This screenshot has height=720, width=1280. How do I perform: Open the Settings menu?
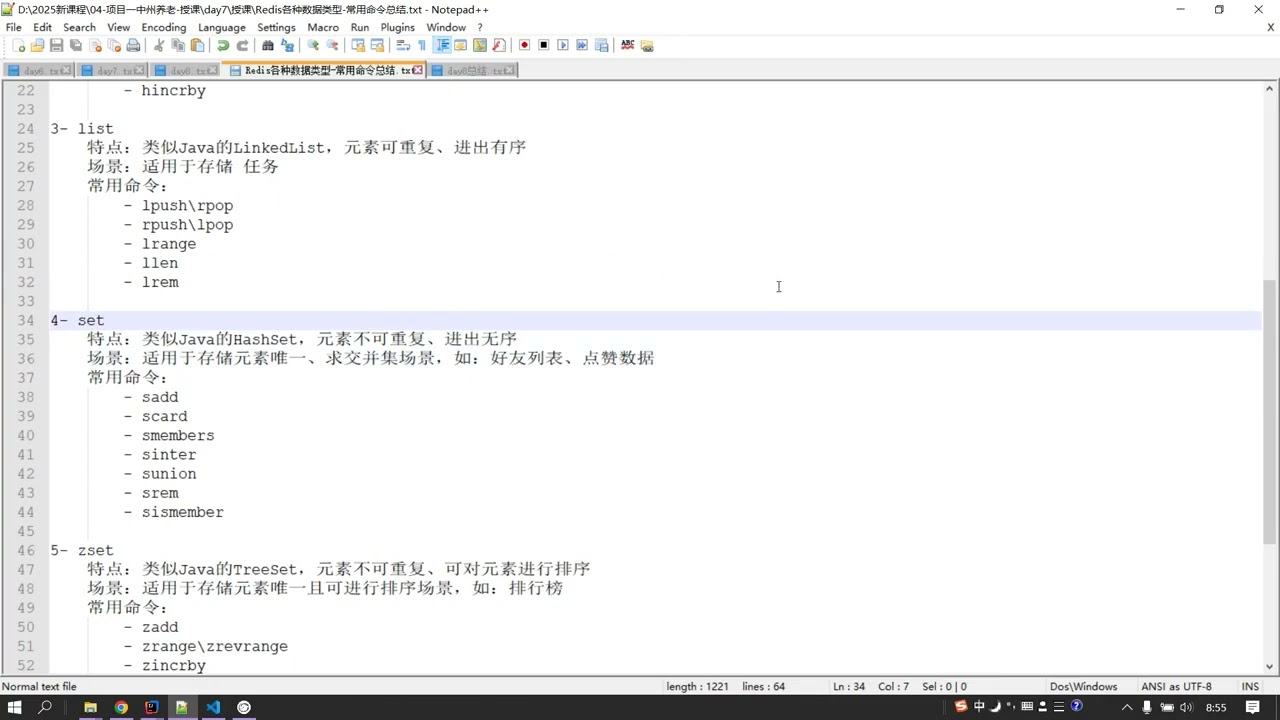coord(276,27)
